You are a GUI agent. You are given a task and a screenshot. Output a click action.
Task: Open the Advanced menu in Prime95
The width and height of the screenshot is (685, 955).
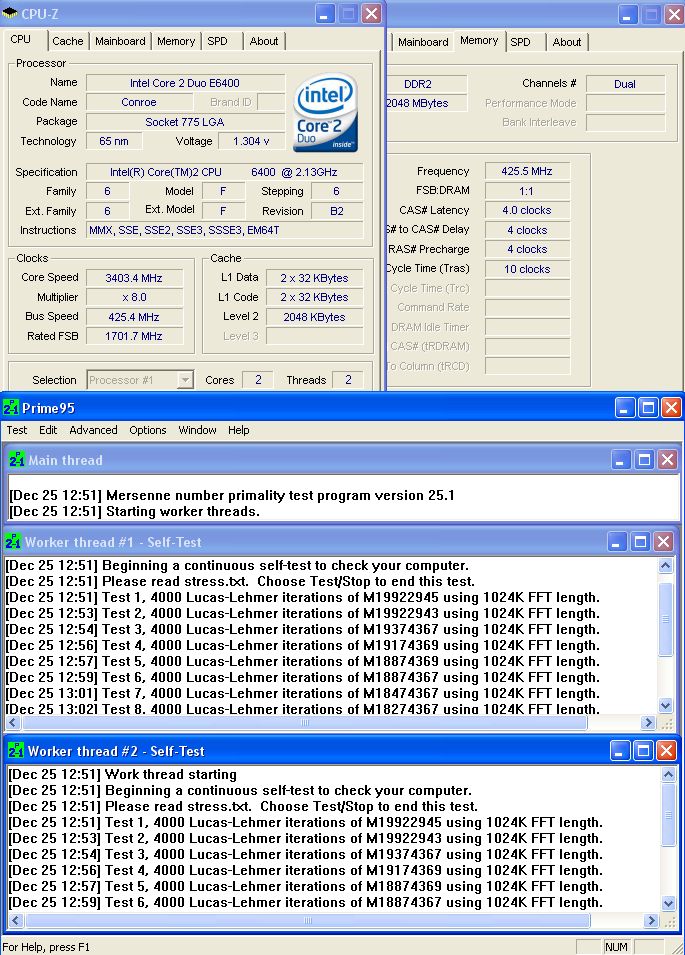(93, 430)
